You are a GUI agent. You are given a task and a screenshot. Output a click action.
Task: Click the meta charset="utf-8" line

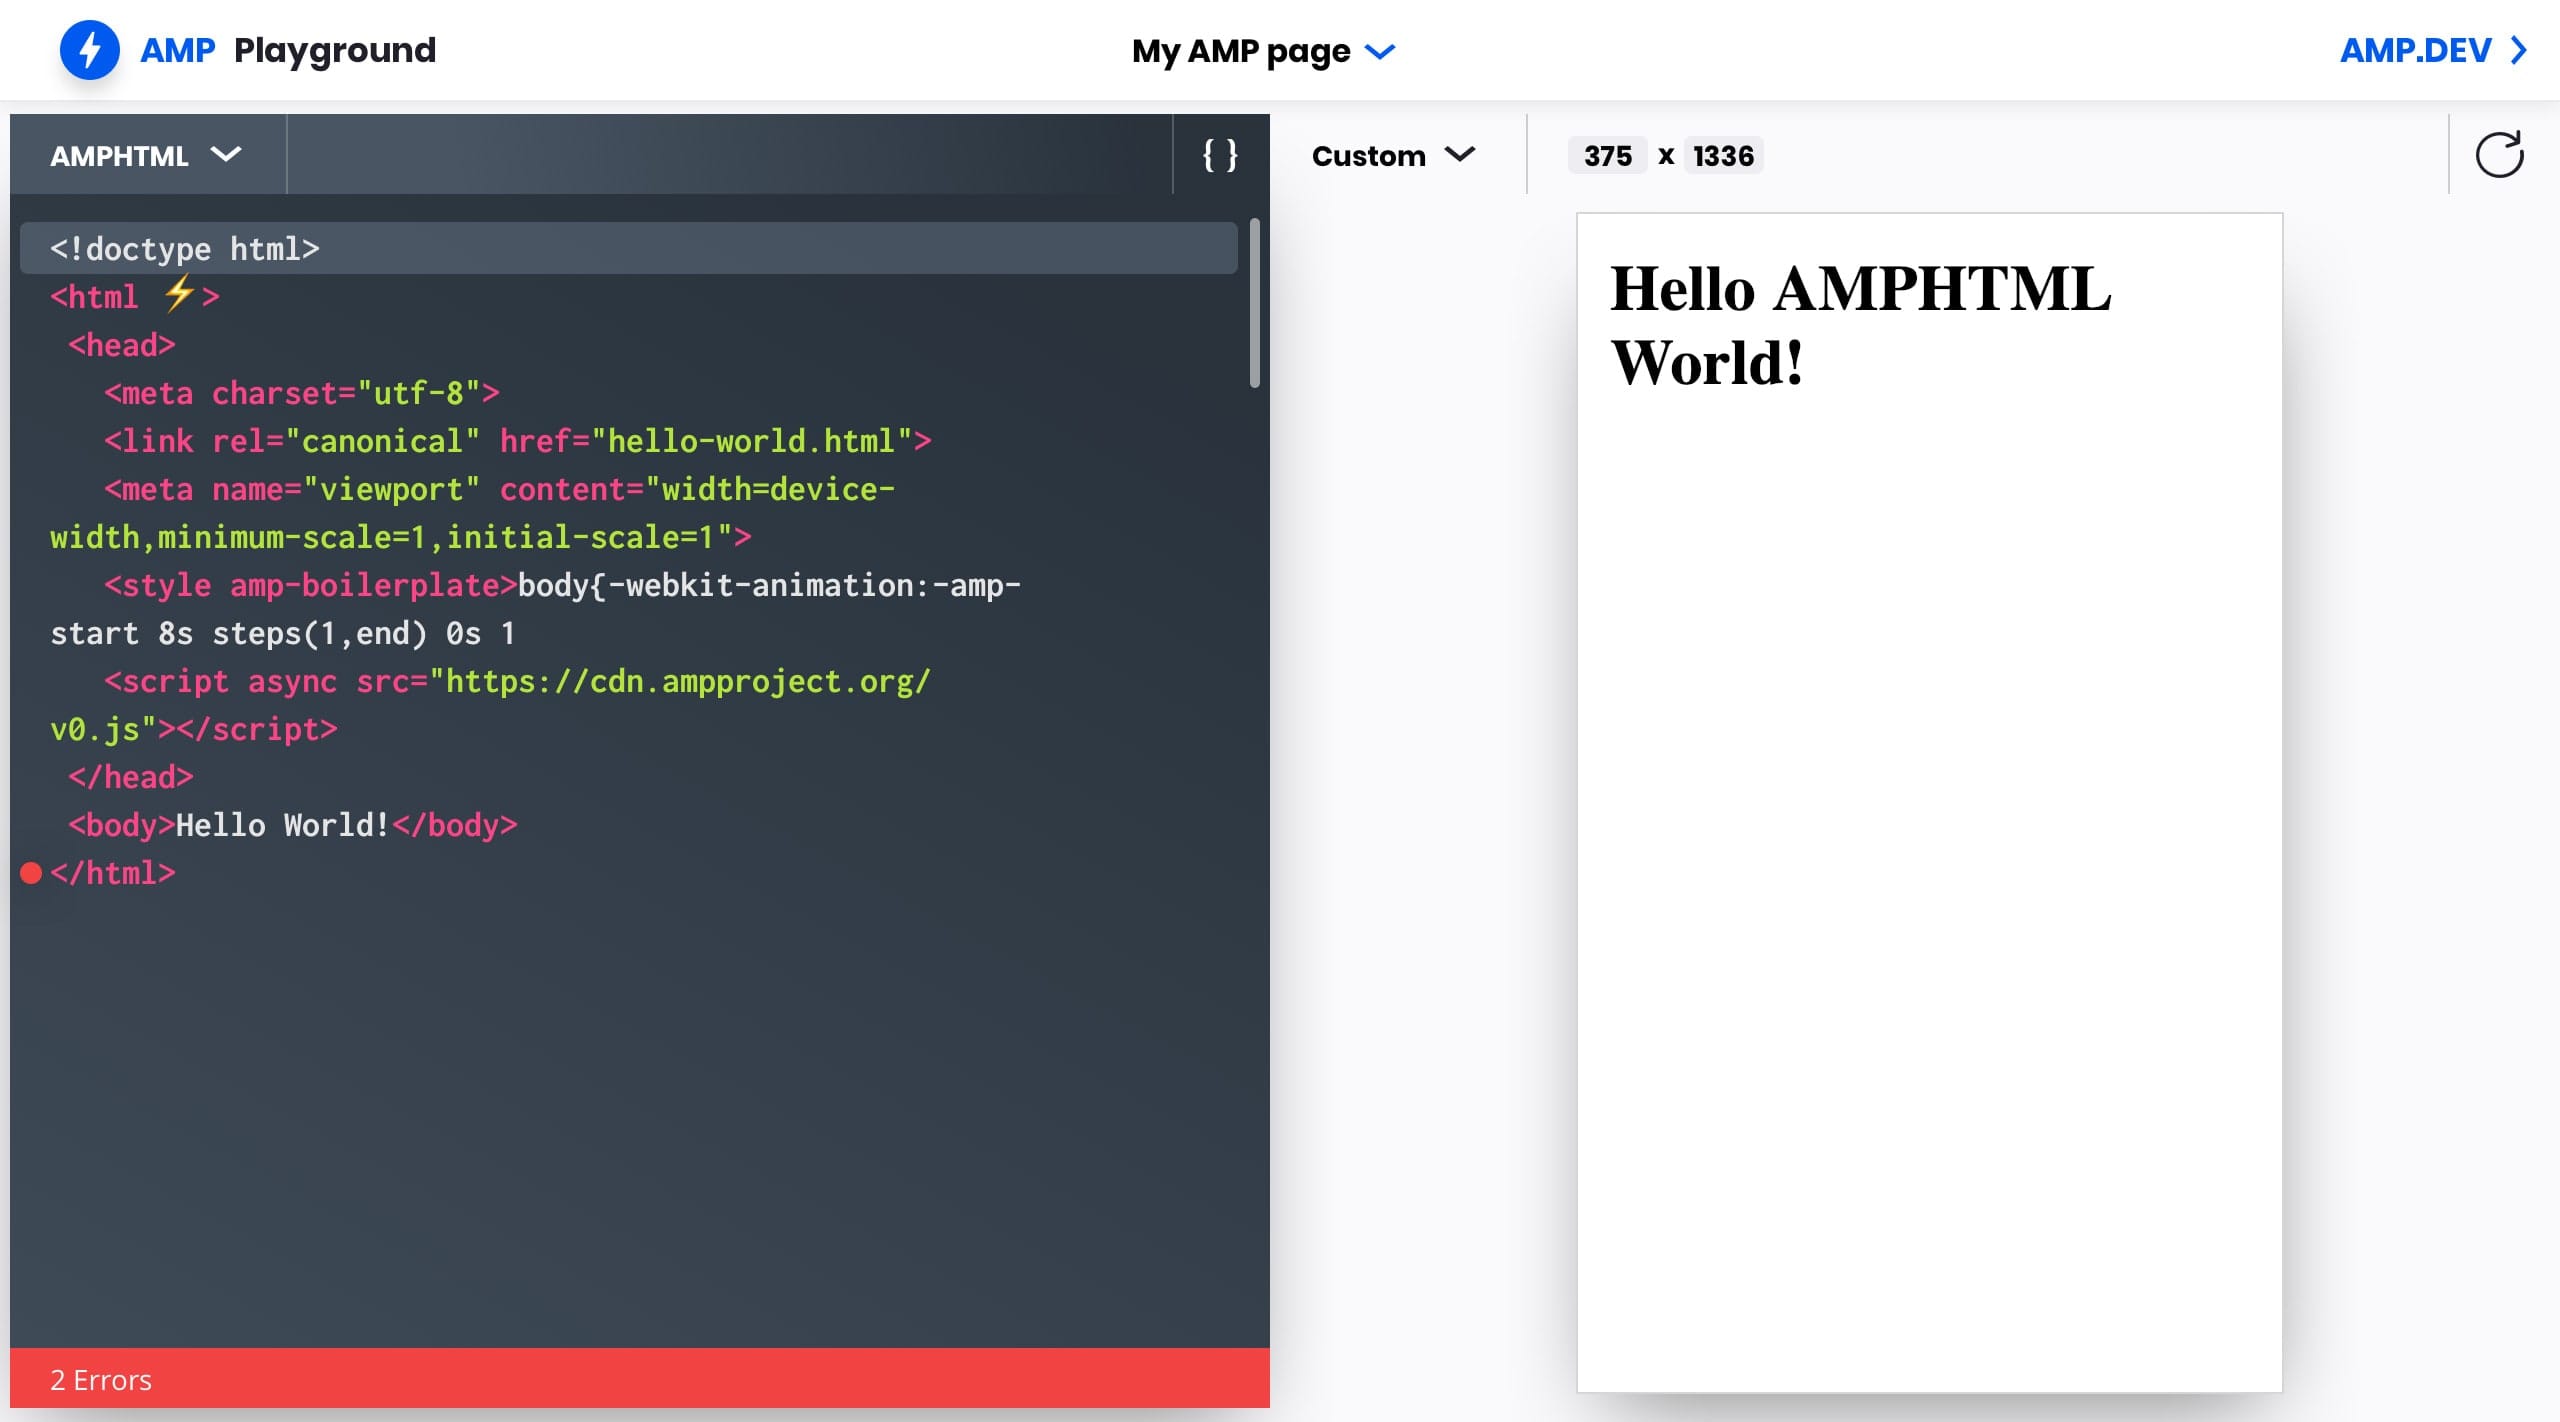pos(302,393)
